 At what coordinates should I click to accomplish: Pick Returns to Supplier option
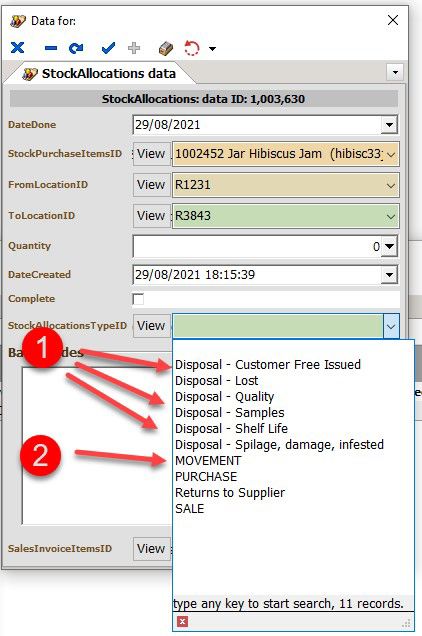230,493
